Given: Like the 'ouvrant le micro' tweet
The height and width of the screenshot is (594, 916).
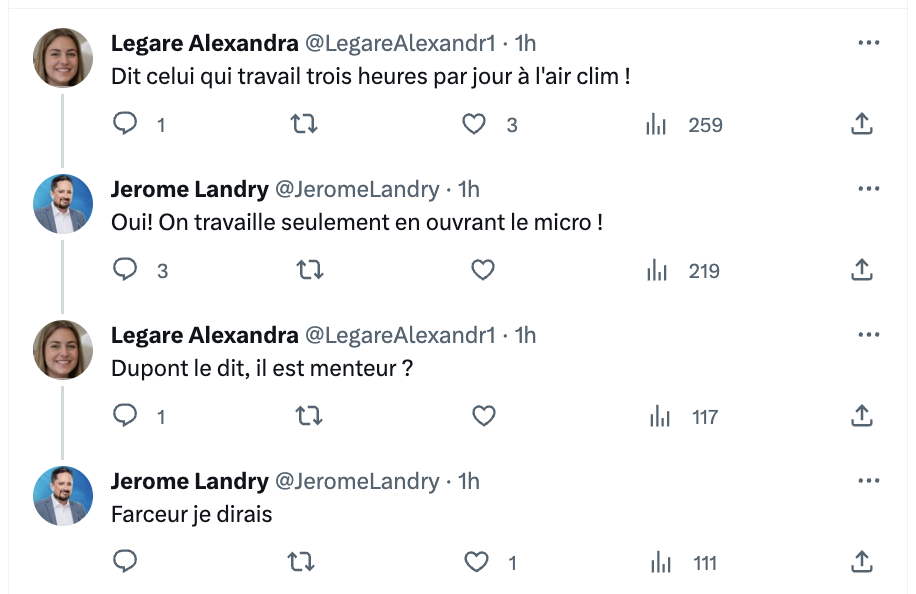Looking at the screenshot, I should coord(483,270).
